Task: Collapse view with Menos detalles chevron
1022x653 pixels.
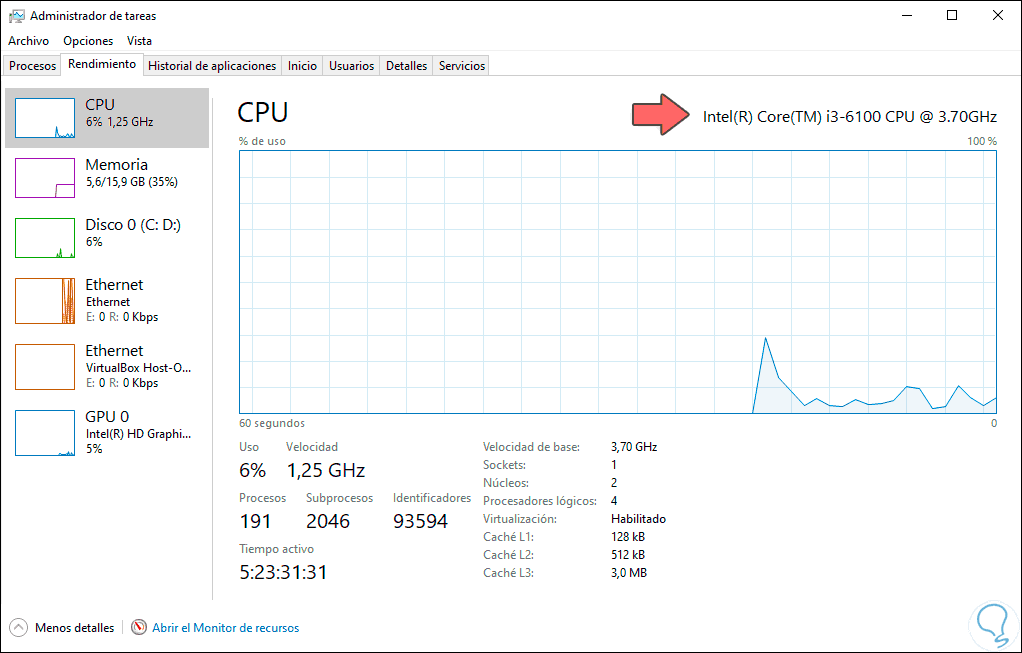Action: (x=19, y=628)
